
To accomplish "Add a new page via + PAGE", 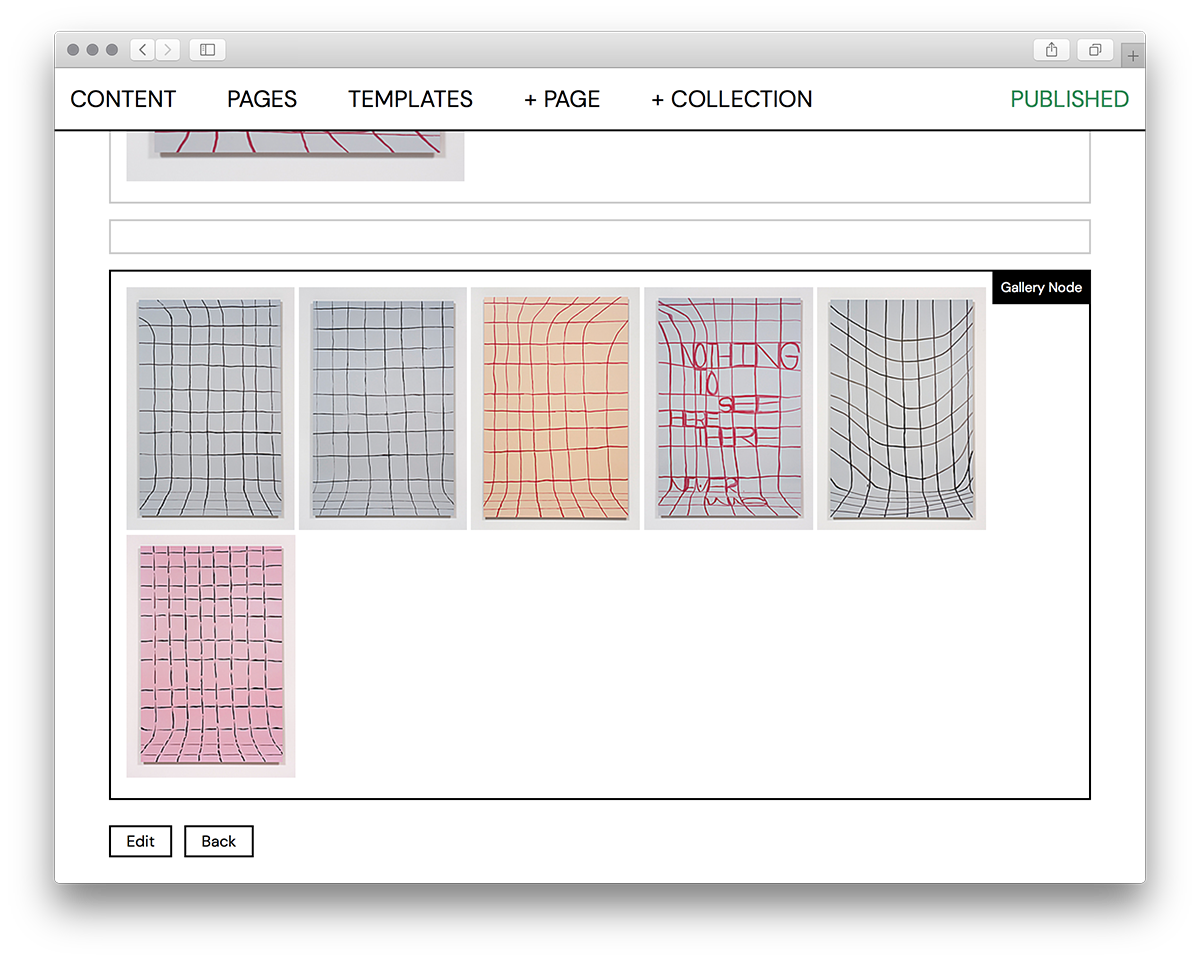I will click(562, 99).
